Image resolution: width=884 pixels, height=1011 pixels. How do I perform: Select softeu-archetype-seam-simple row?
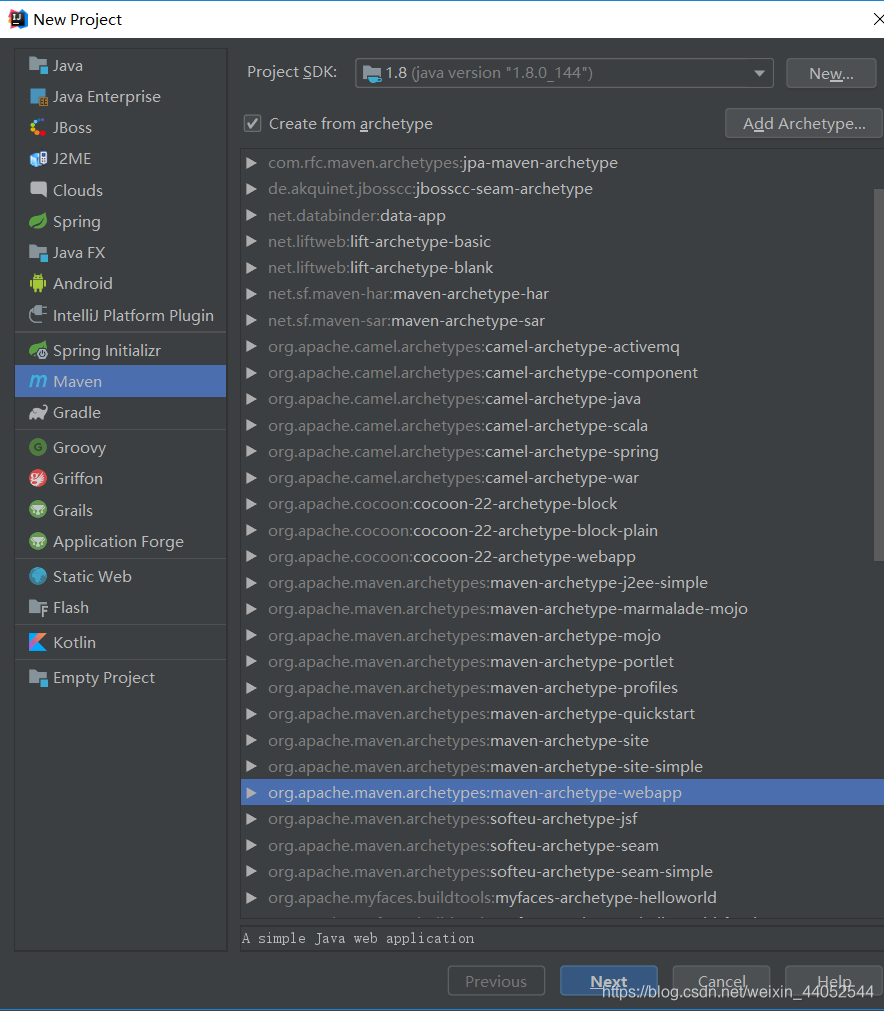click(x=562, y=872)
